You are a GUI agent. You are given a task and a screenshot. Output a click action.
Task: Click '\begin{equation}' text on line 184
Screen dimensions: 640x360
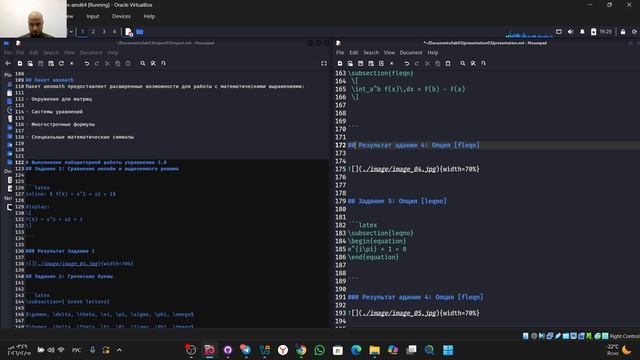pos(377,241)
